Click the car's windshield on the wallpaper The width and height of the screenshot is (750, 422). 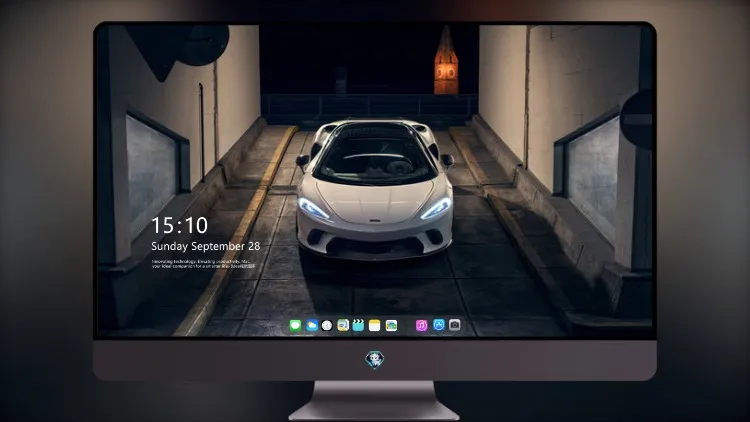tap(375, 155)
